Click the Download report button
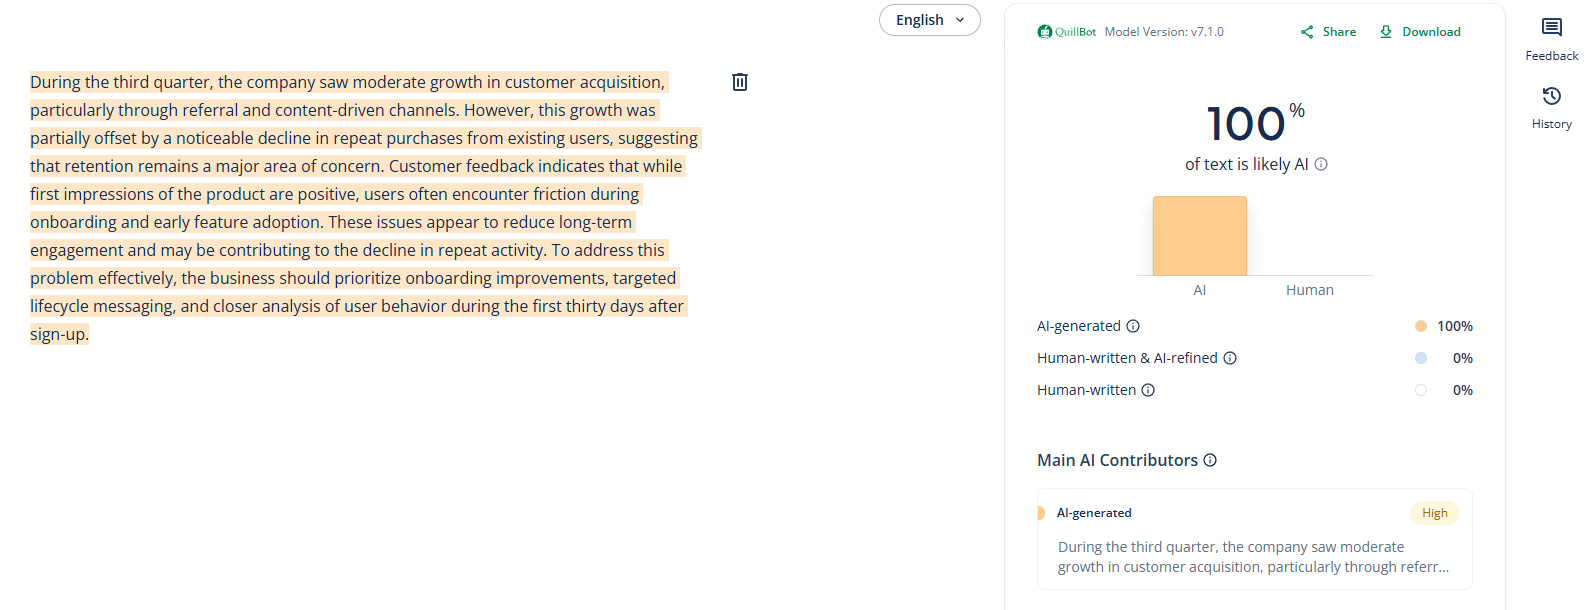The height and width of the screenshot is (610, 1592). tap(1420, 32)
